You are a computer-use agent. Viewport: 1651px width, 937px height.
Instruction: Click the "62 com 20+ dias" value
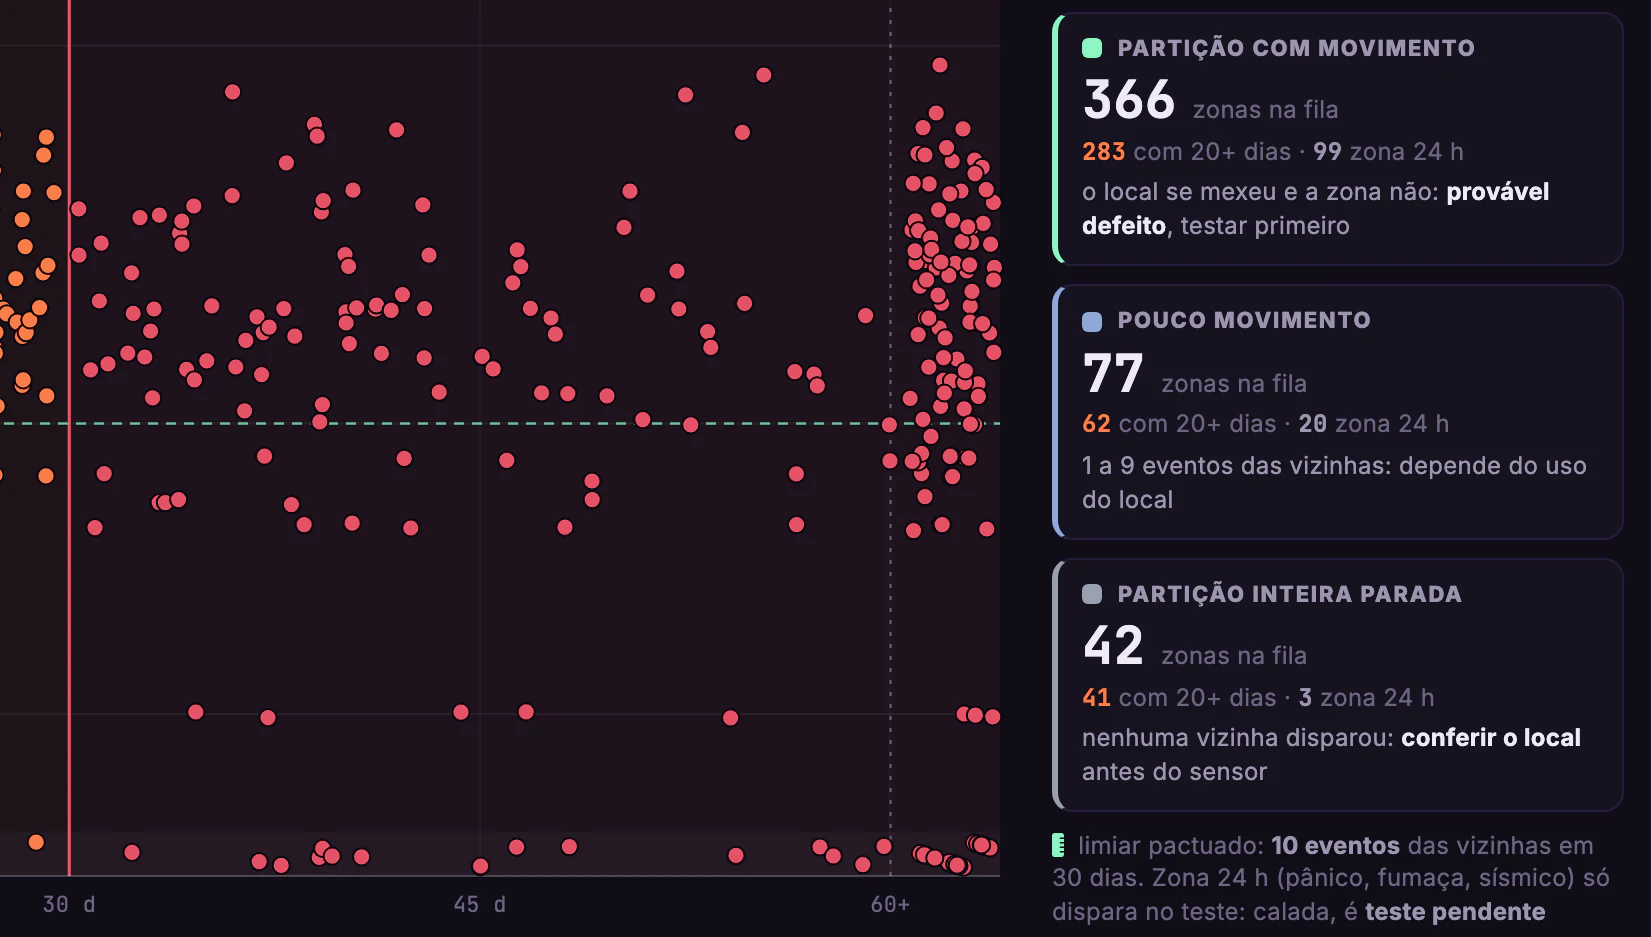1179,424
